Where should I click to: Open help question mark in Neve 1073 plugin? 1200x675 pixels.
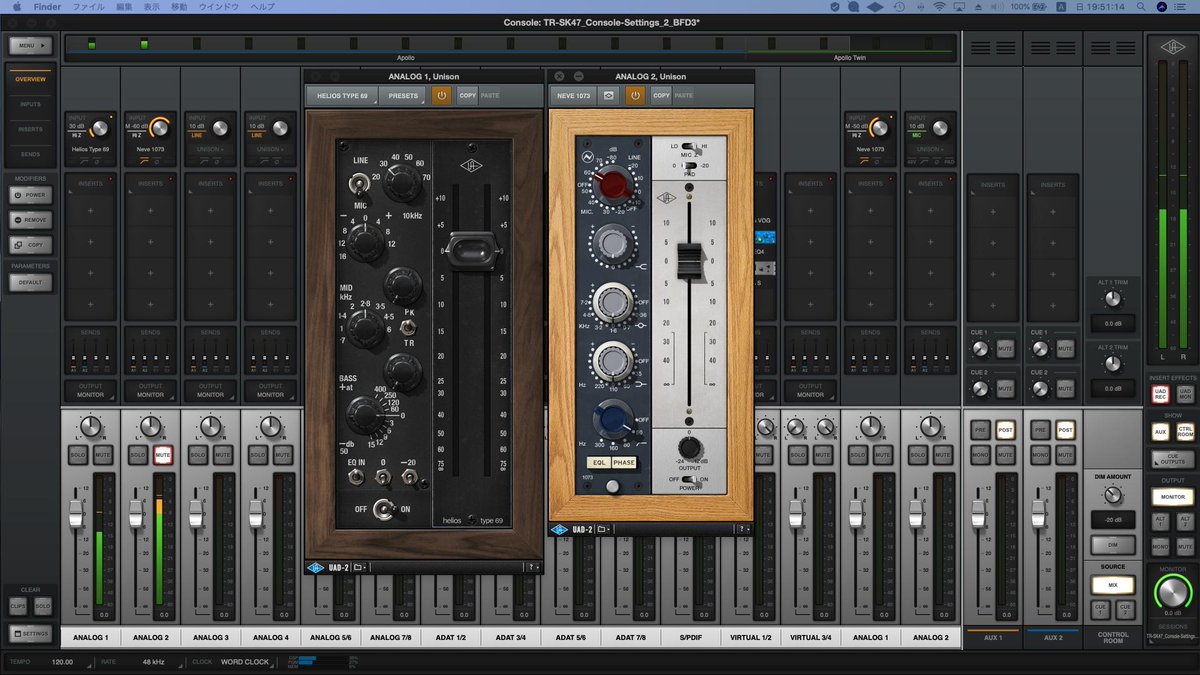pos(744,529)
